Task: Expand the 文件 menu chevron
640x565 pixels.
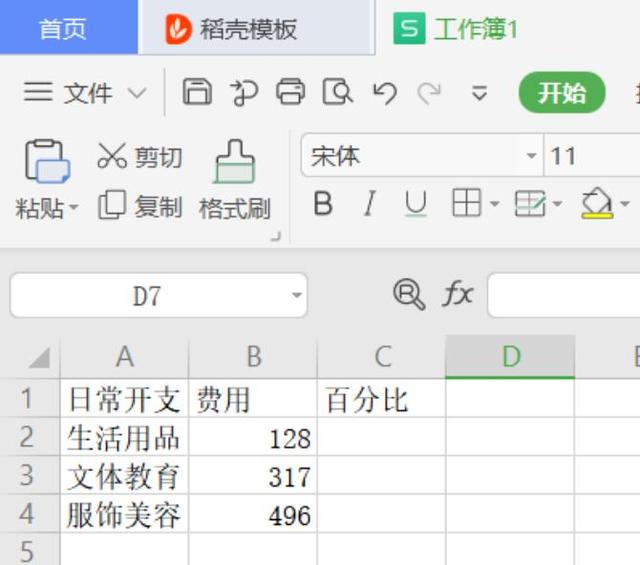Action: 137,93
